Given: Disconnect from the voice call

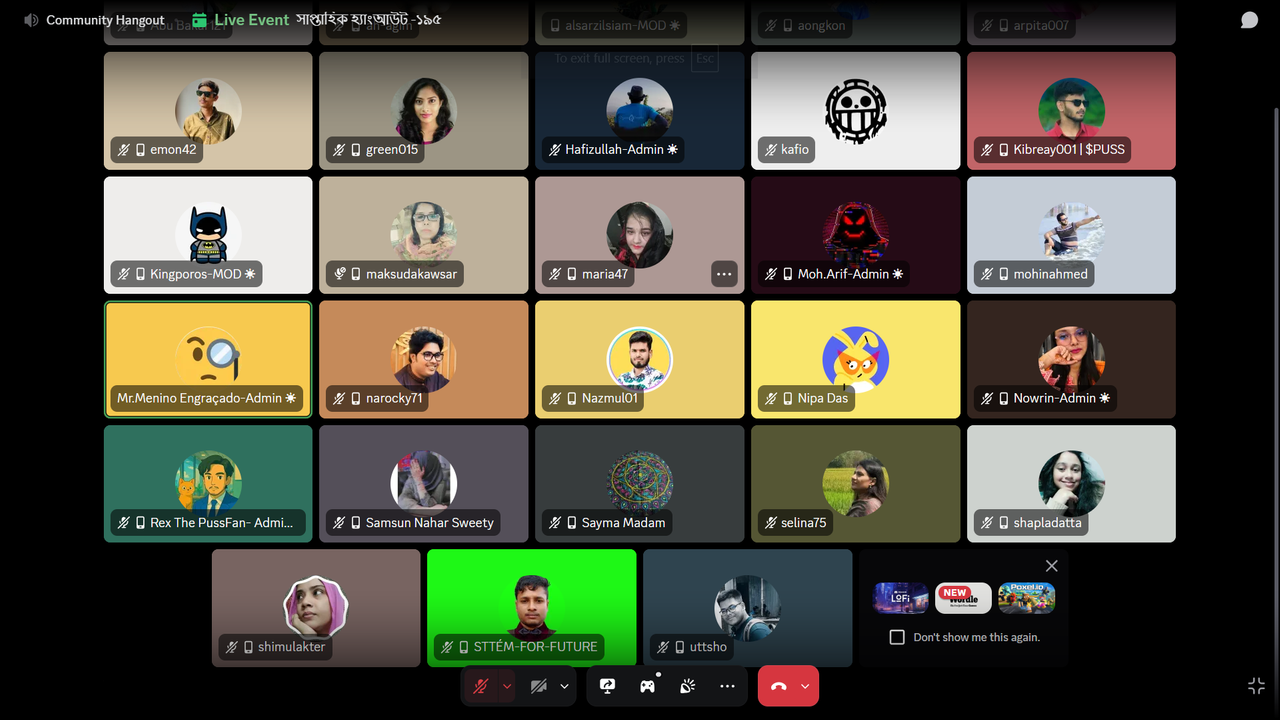Looking at the screenshot, I should (x=778, y=686).
